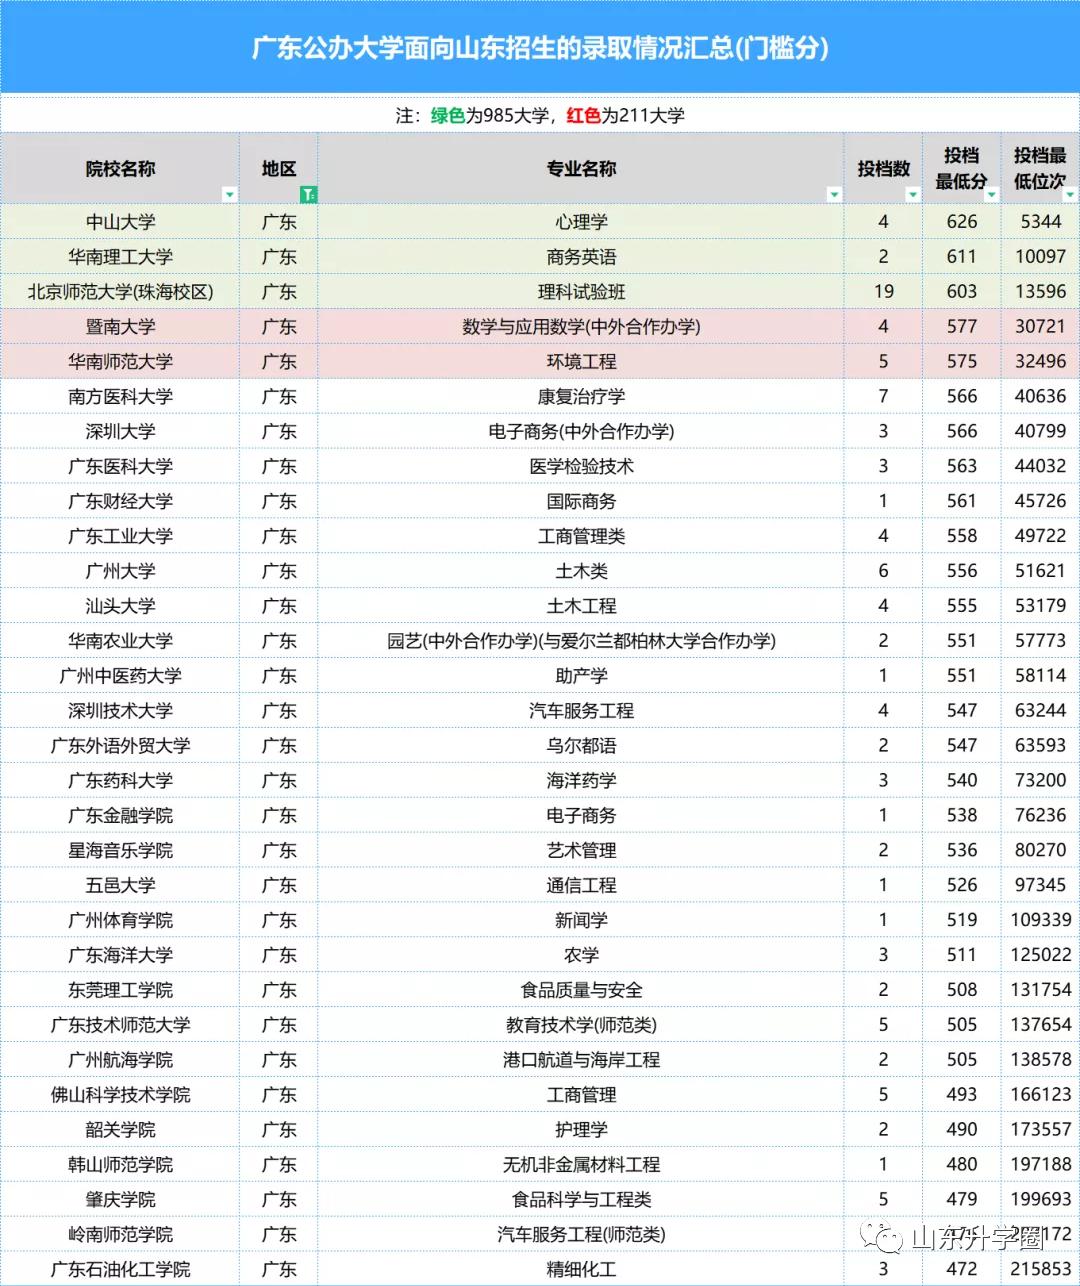Image resolution: width=1080 pixels, height=1286 pixels.
Task: Select the 中山大学 cell in the first row
Action: click(x=120, y=222)
